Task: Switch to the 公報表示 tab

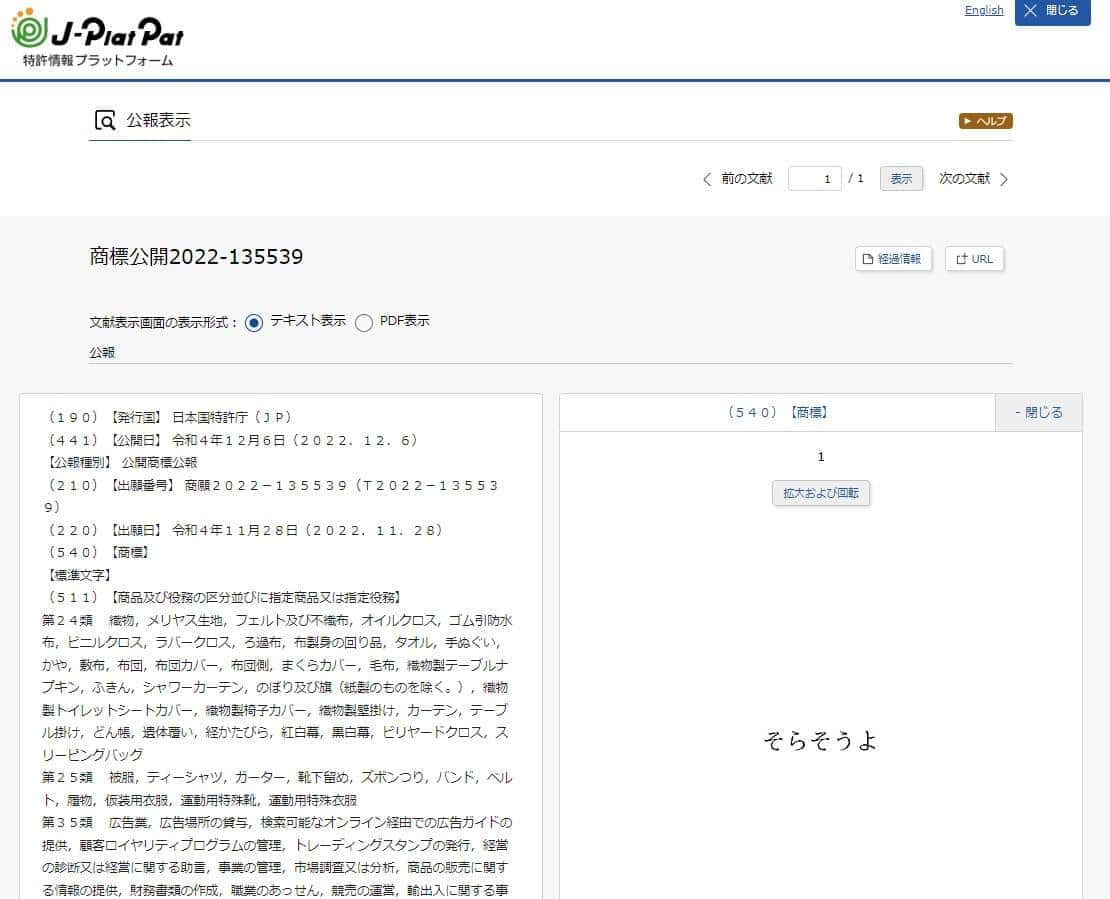Action: [157, 120]
